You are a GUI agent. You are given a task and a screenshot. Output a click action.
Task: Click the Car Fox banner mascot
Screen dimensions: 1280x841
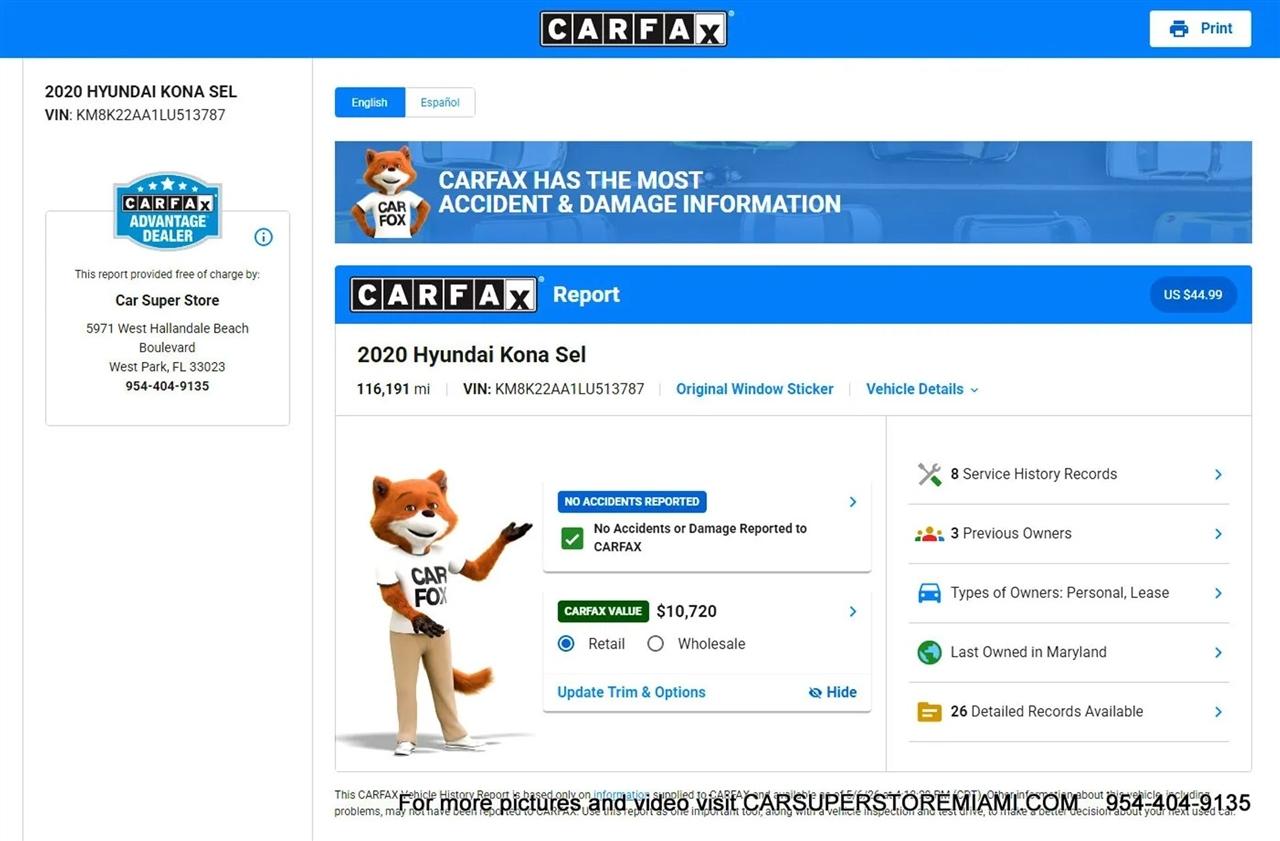tap(389, 192)
